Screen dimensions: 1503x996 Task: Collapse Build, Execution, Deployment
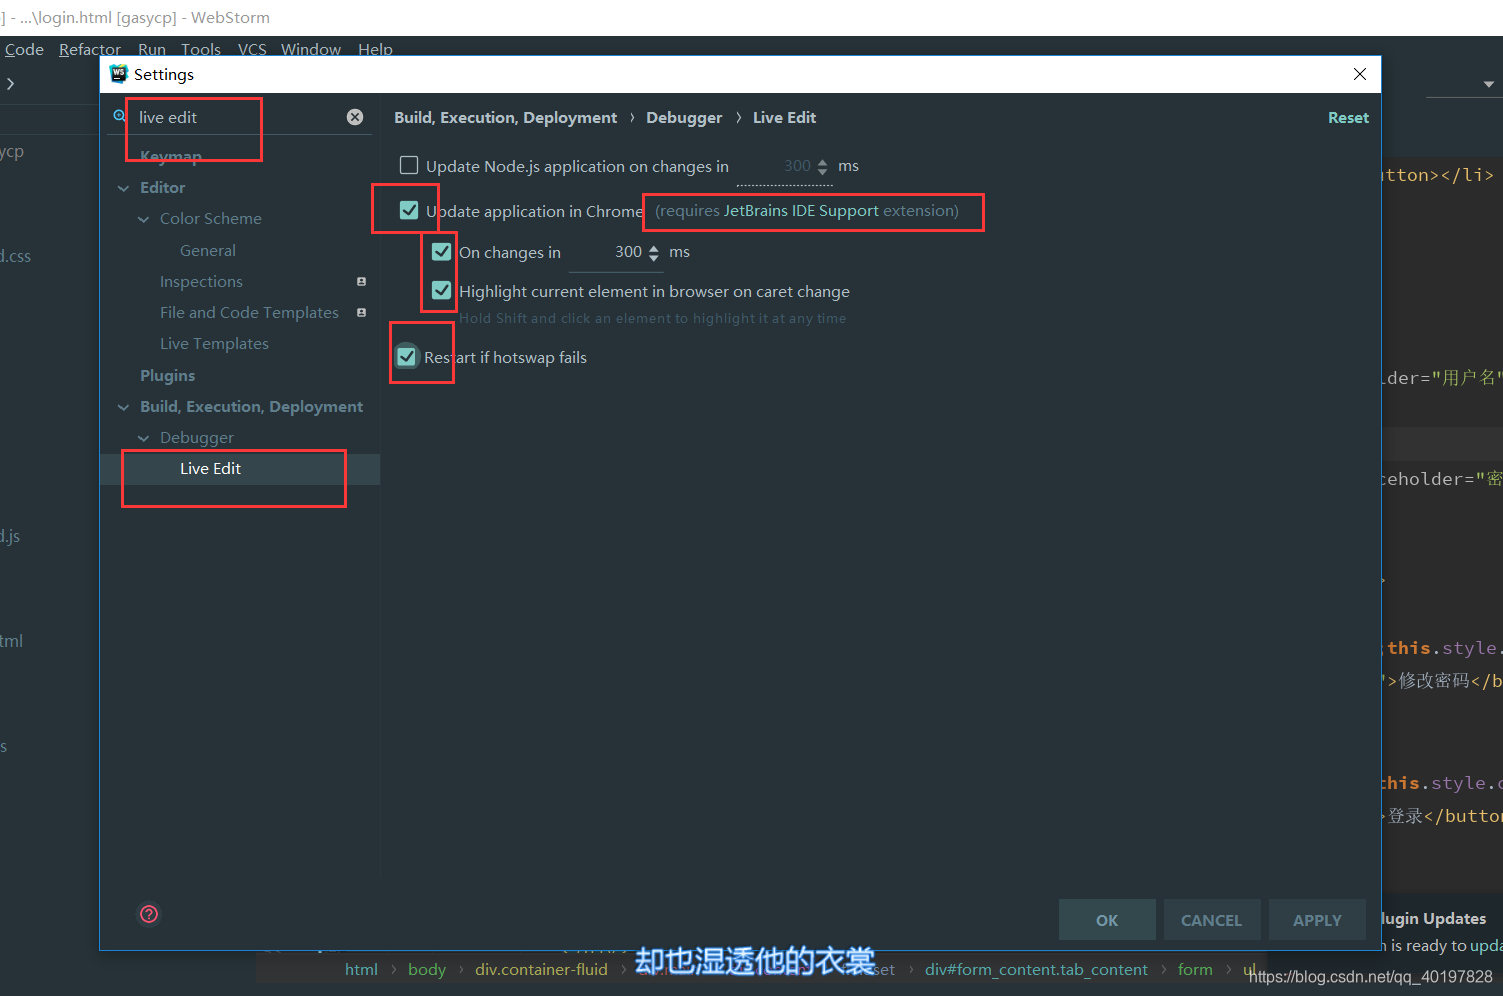pyautogui.click(x=124, y=406)
